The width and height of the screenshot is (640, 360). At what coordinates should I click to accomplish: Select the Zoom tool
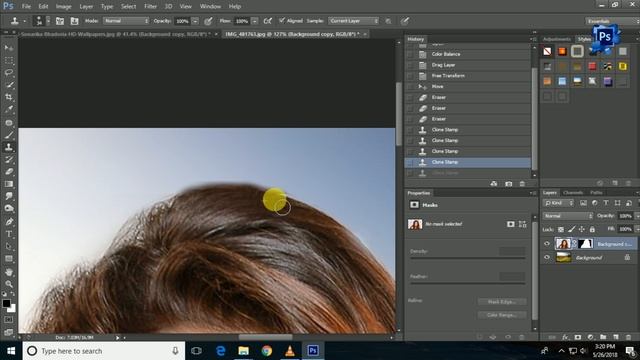pyautogui.click(x=9, y=284)
